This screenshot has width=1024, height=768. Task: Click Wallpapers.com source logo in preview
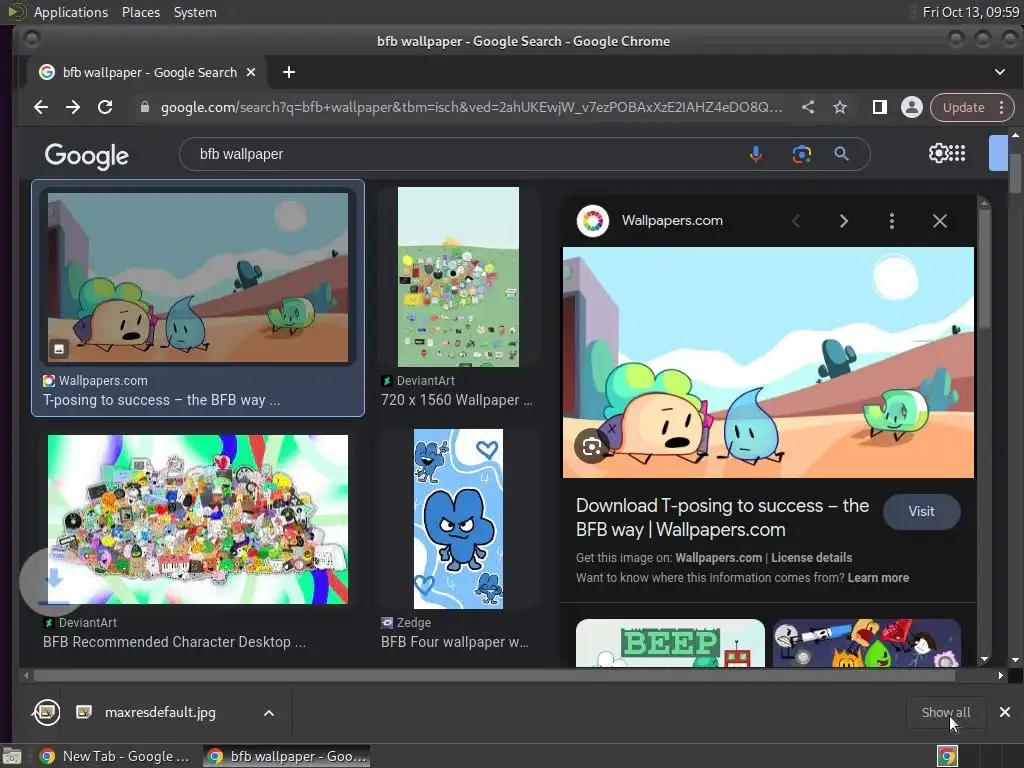[x=593, y=221]
